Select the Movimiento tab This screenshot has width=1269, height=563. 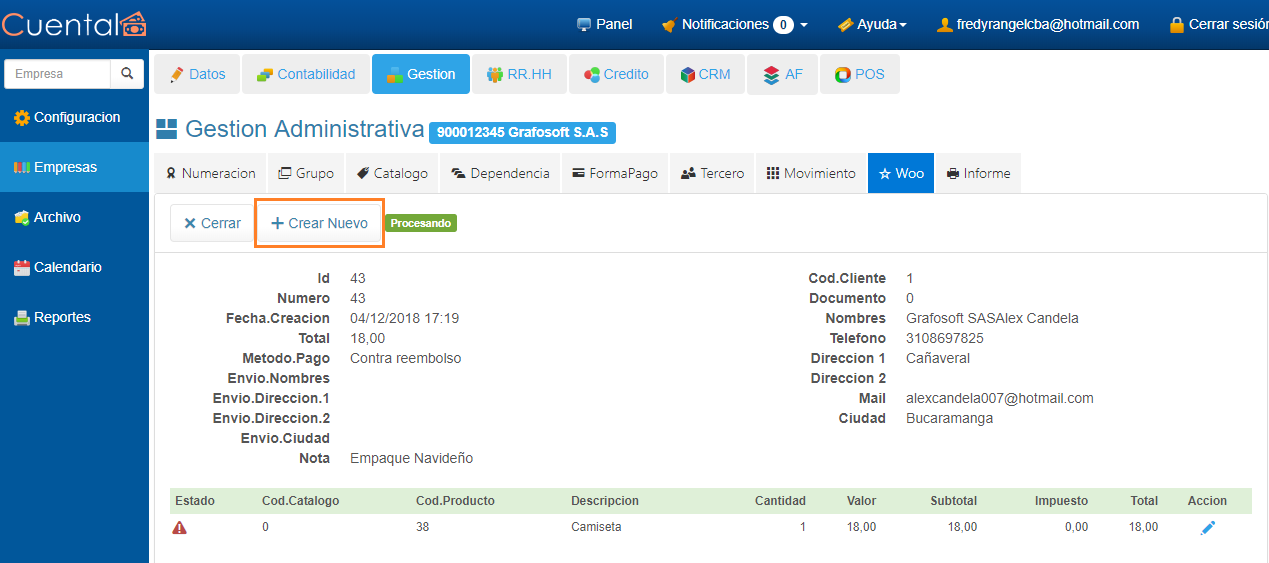(x=811, y=173)
